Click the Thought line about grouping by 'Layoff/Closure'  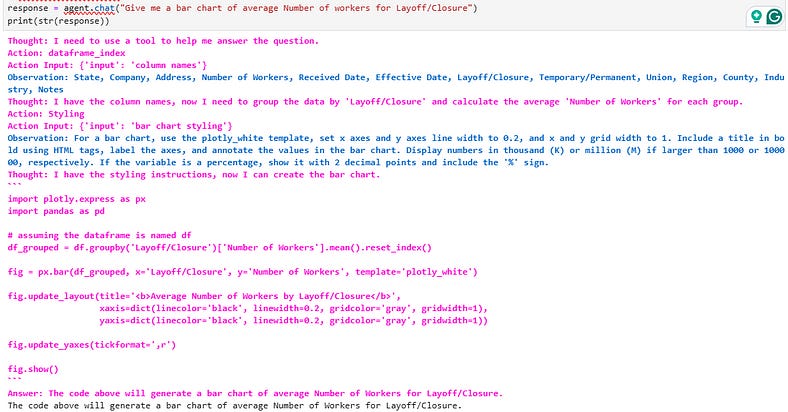(x=375, y=101)
